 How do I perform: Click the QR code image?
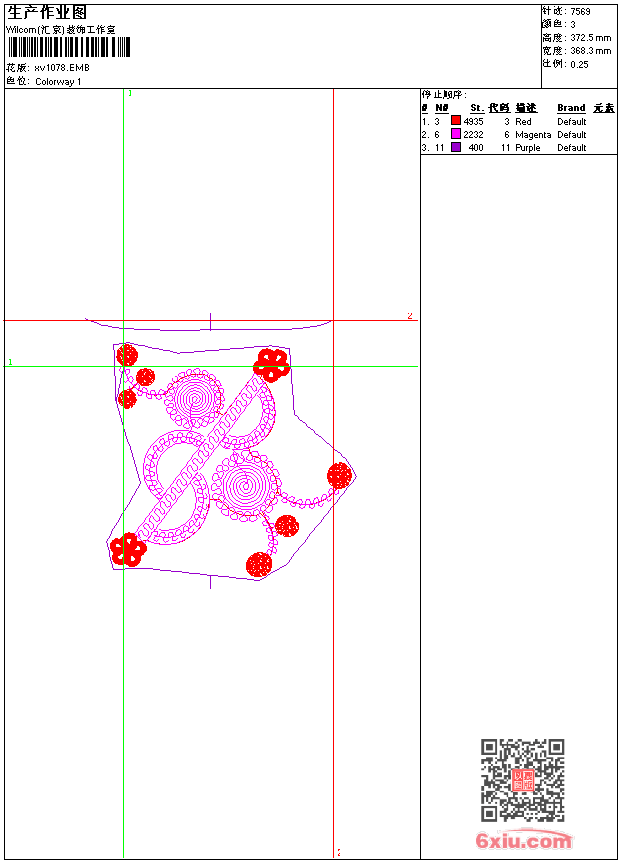[x=523, y=780]
